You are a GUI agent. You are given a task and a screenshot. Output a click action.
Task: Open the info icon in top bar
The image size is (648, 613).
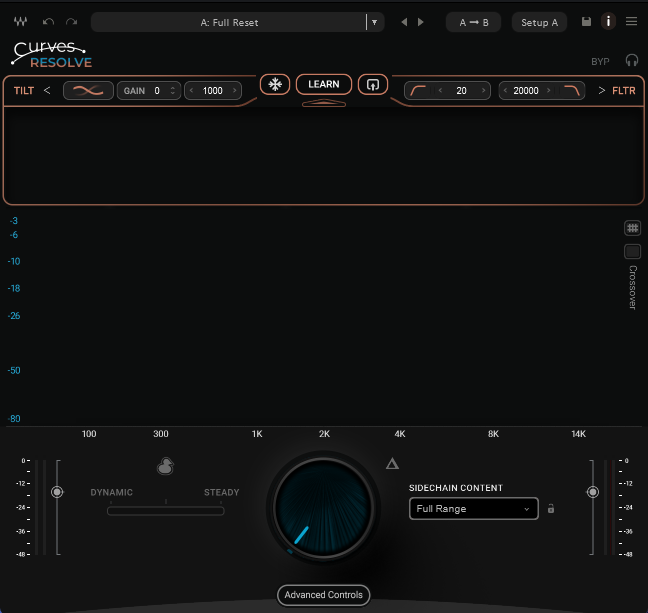[x=608, y=22]
